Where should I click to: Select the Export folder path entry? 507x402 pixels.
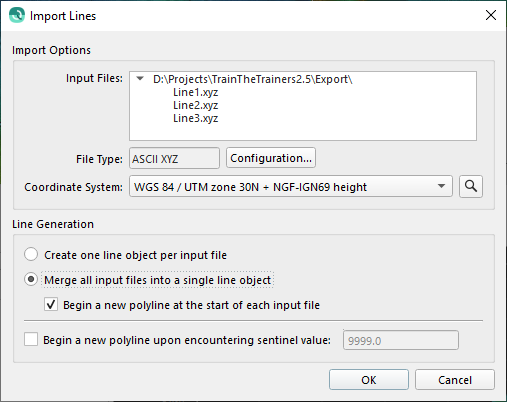253,79
